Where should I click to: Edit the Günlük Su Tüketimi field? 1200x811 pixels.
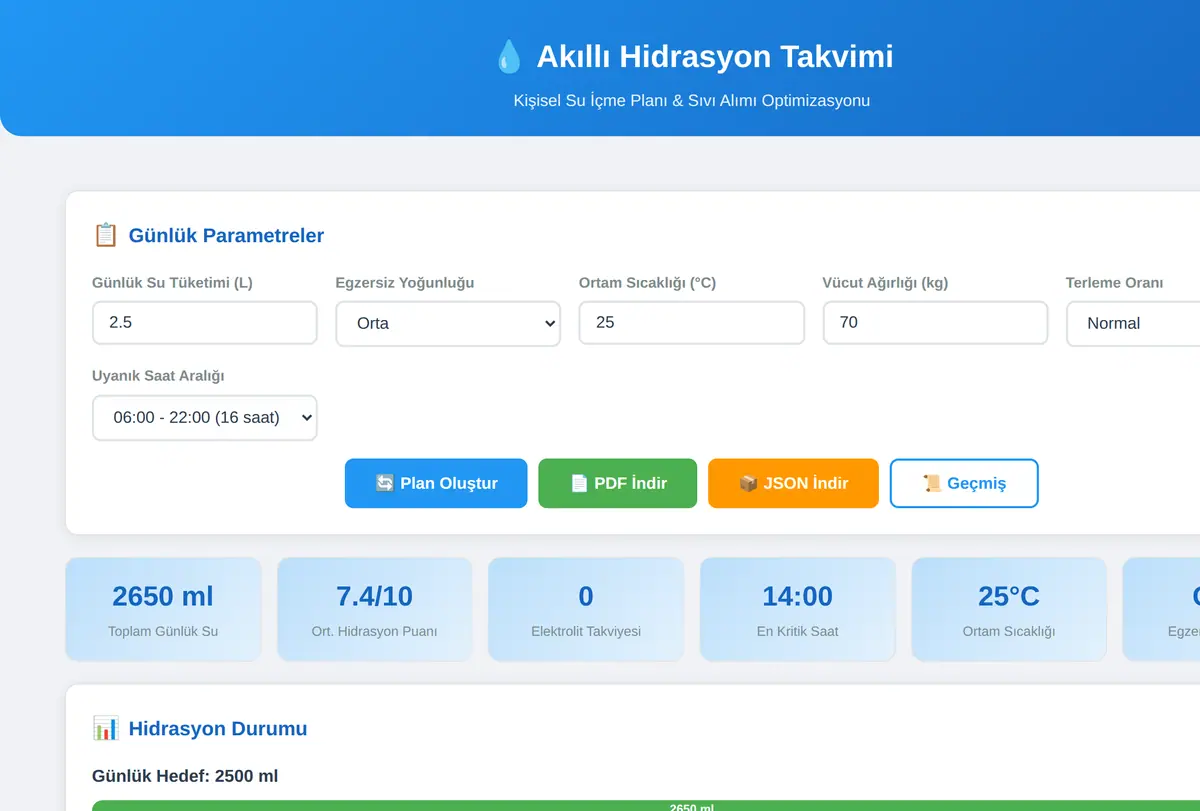(205, 323)
